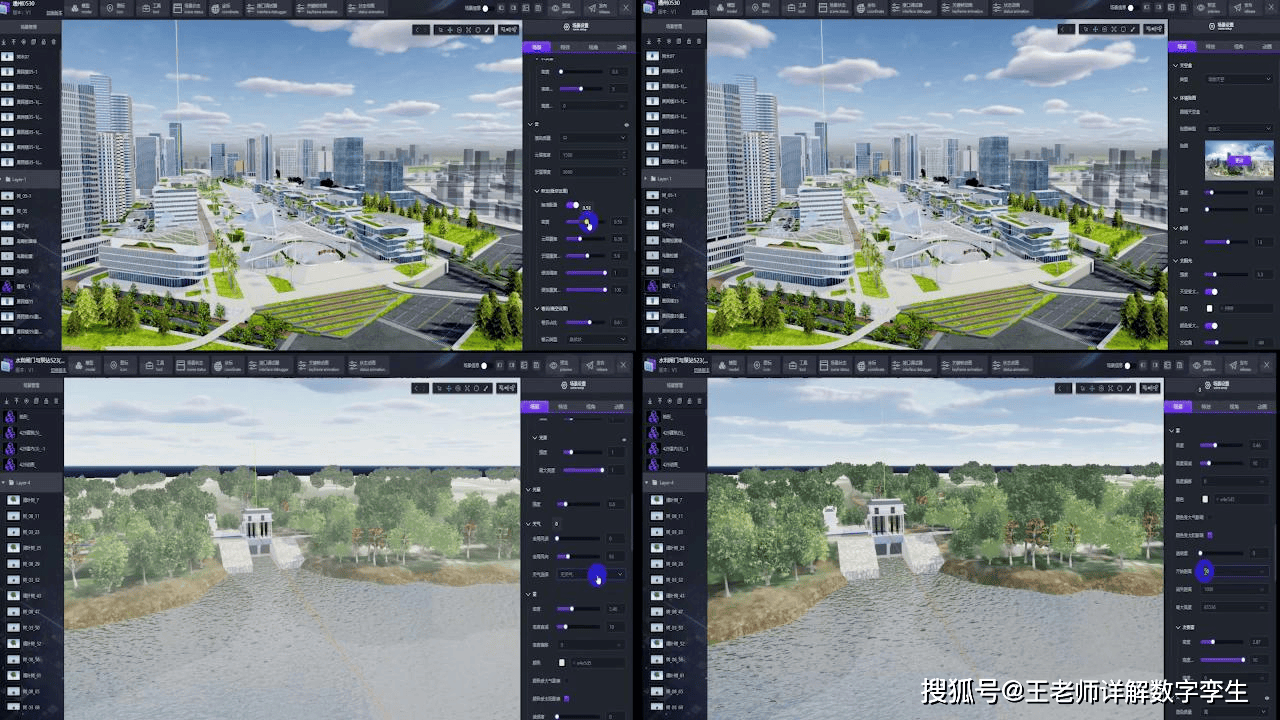The height and width of the screenshot is (720, 1280).
Task: Click the 场景状态 scene status icon in bottom-left window
Action: [190, 365]
